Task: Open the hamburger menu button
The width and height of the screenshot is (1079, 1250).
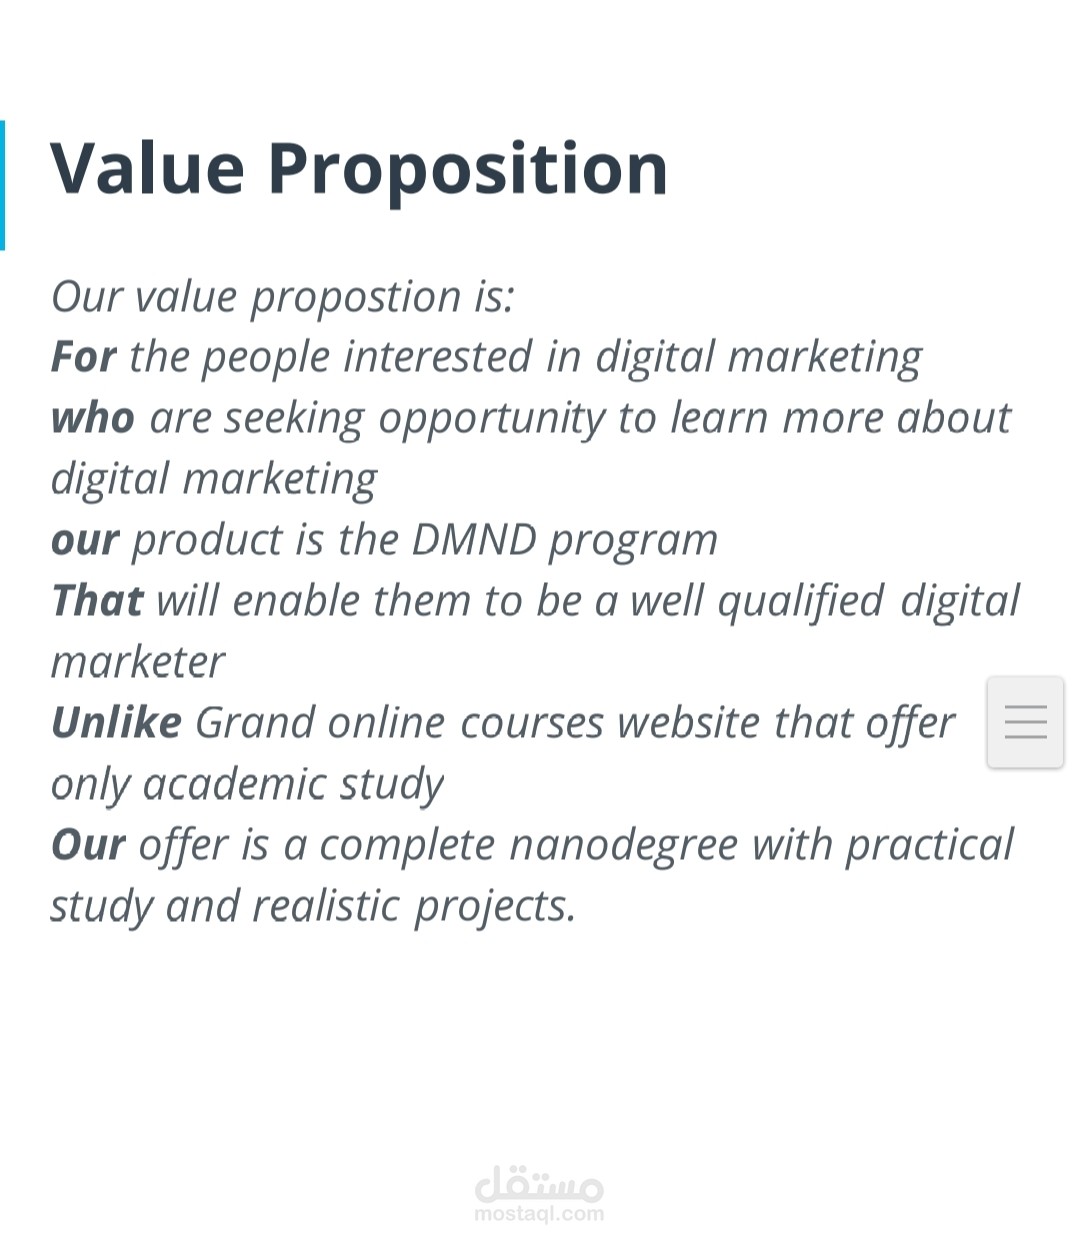Action: click(x=1025, y=722)
